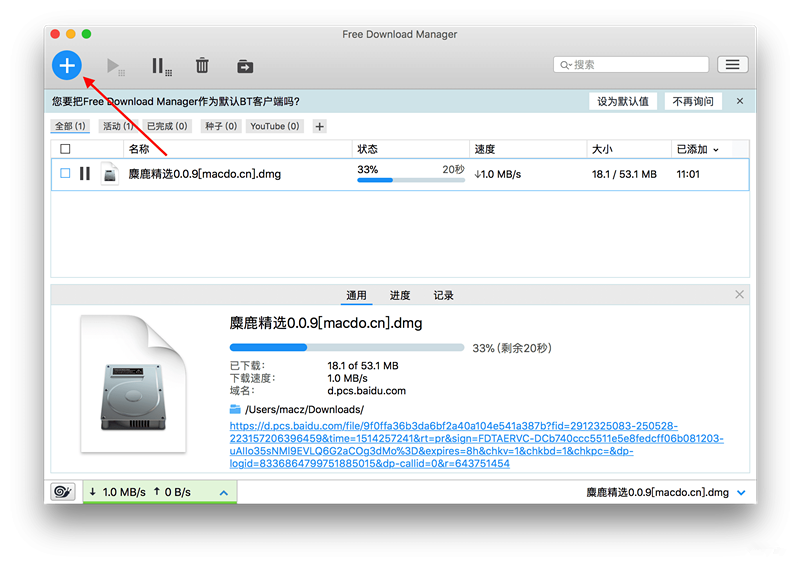The height and width of the screenshot is (566, 800).
Task: Collapse details via bottom-right blue chevron
Action: point(741,493)
